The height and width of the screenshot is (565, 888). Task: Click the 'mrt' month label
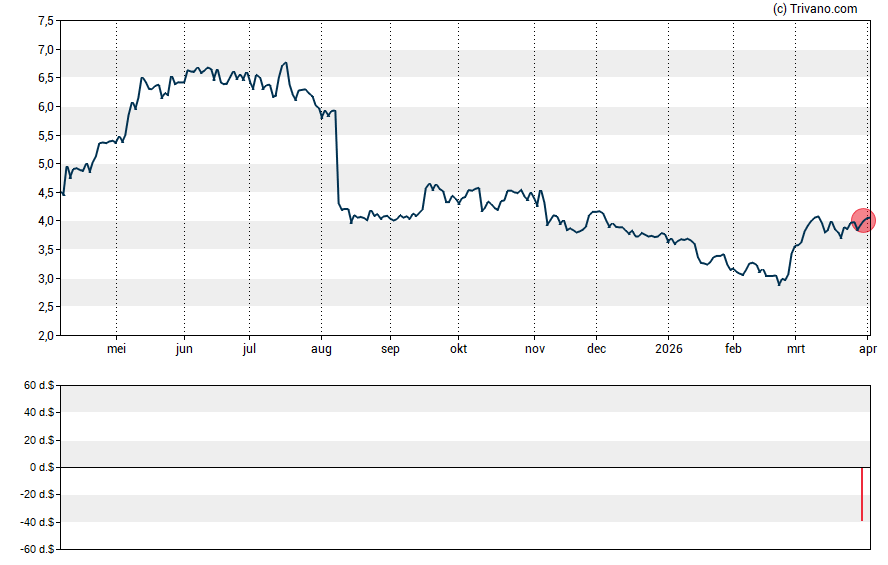coord(796,349)
